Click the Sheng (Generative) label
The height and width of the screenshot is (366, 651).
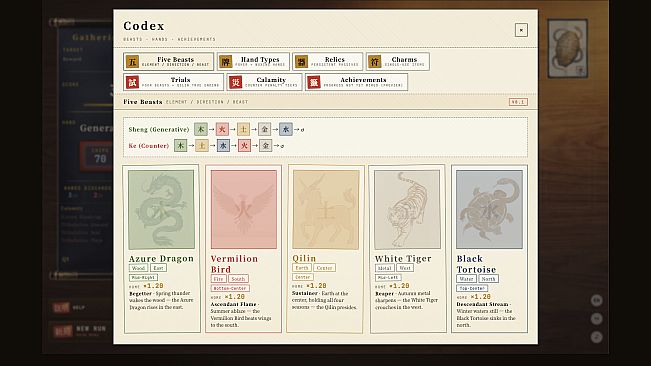(x=159, y=129)
